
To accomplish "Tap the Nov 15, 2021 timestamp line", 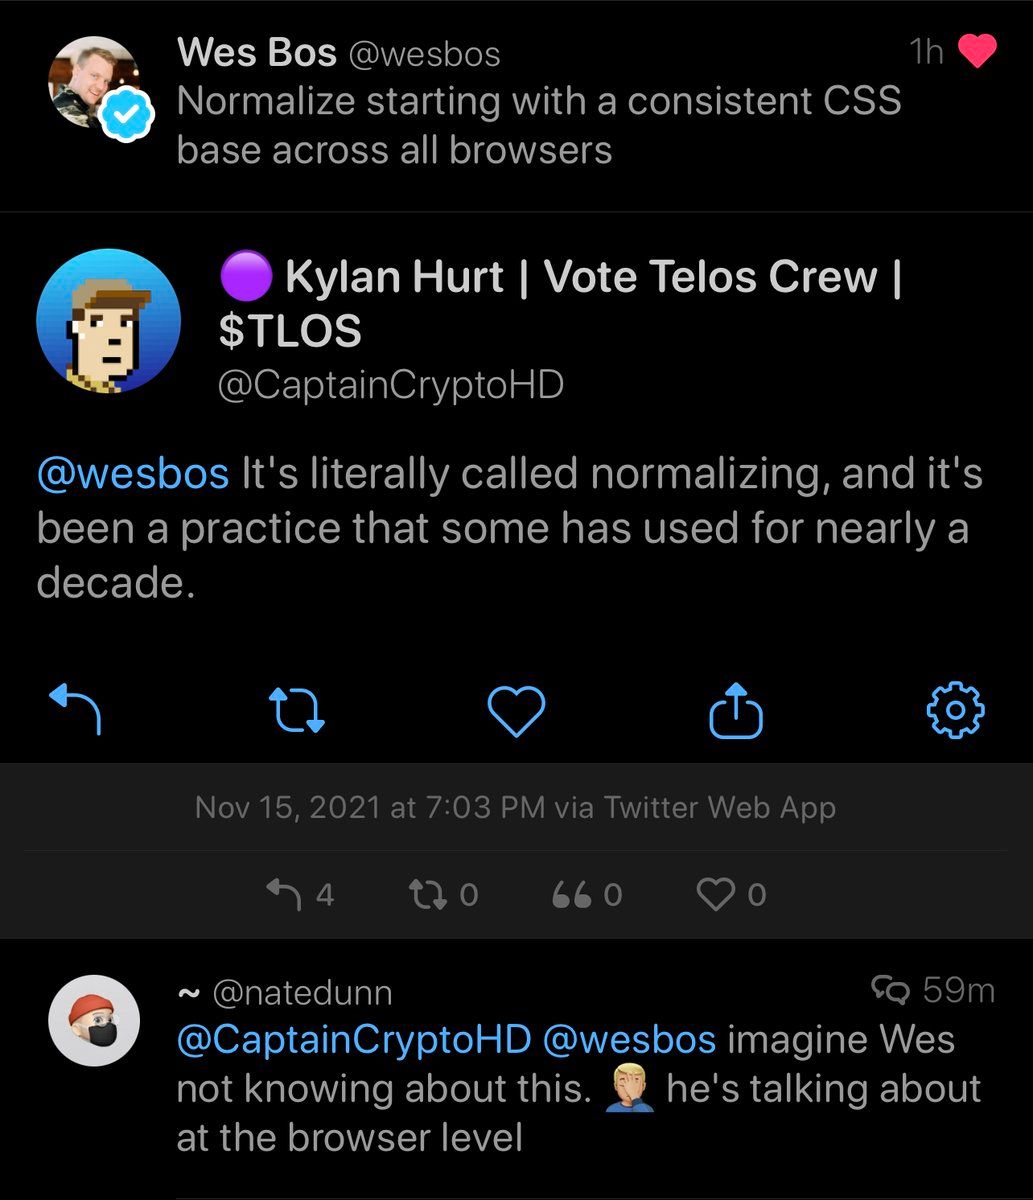I will click(x=515, y=807).
